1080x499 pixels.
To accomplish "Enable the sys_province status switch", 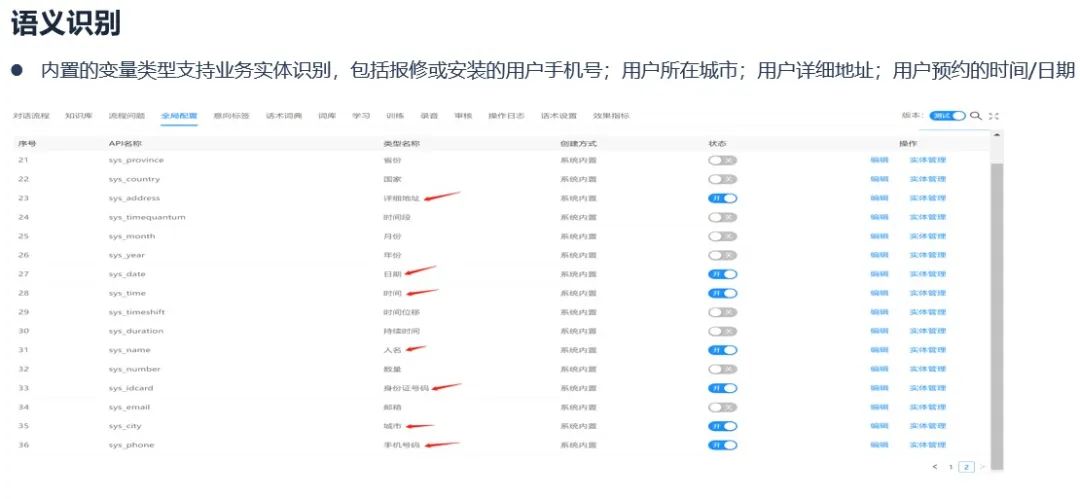I will pos(723,160).
